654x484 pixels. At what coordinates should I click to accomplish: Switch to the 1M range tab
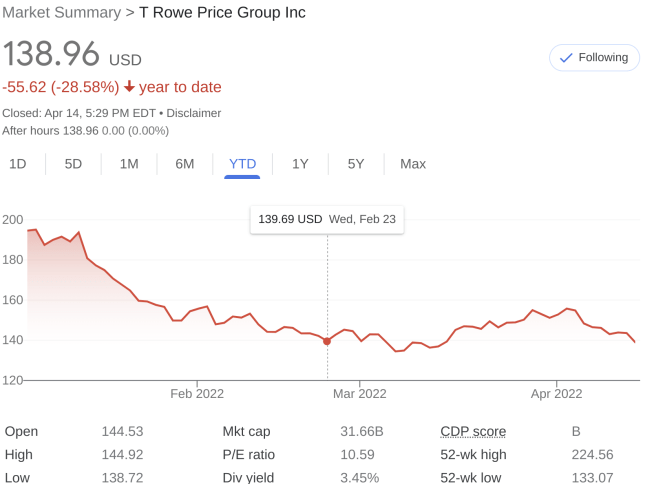(x=129, y=164)
